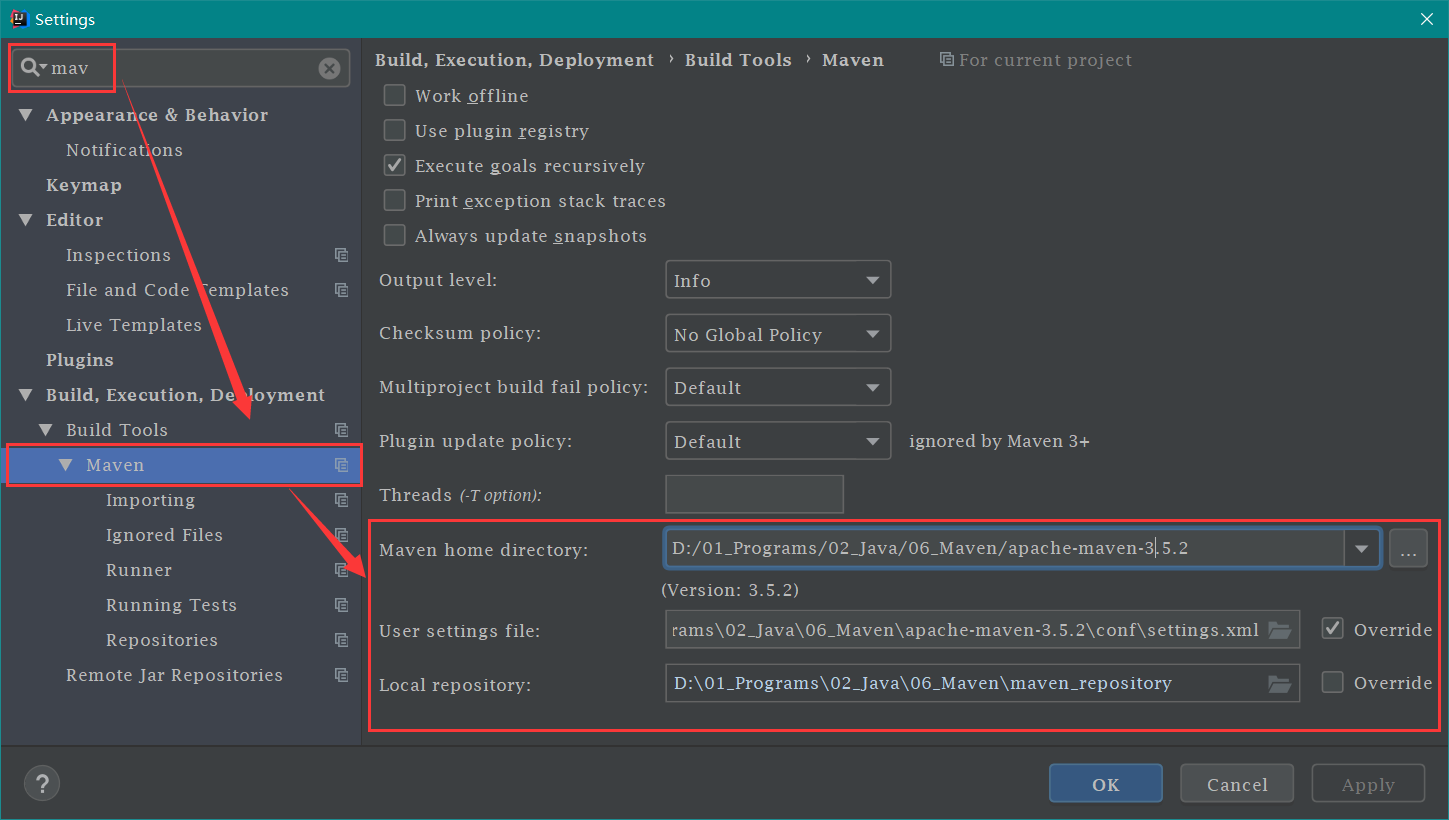Enable the Work offline checkbox
The width and height of the screenshot is (1449, 820).
point(395,96)
